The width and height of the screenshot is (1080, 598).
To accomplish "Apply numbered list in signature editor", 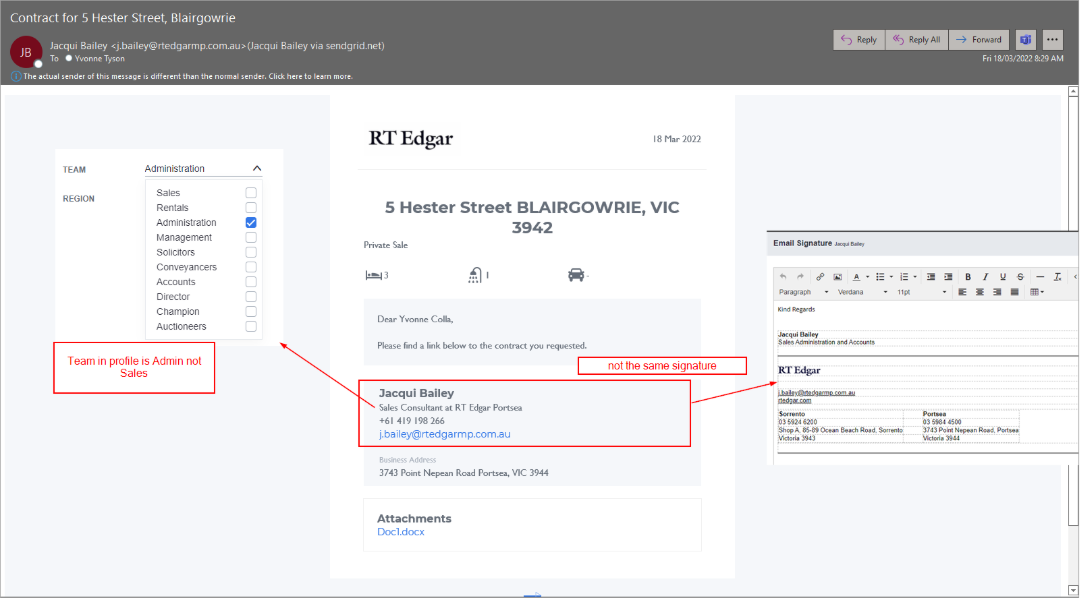I will [904, 277].
